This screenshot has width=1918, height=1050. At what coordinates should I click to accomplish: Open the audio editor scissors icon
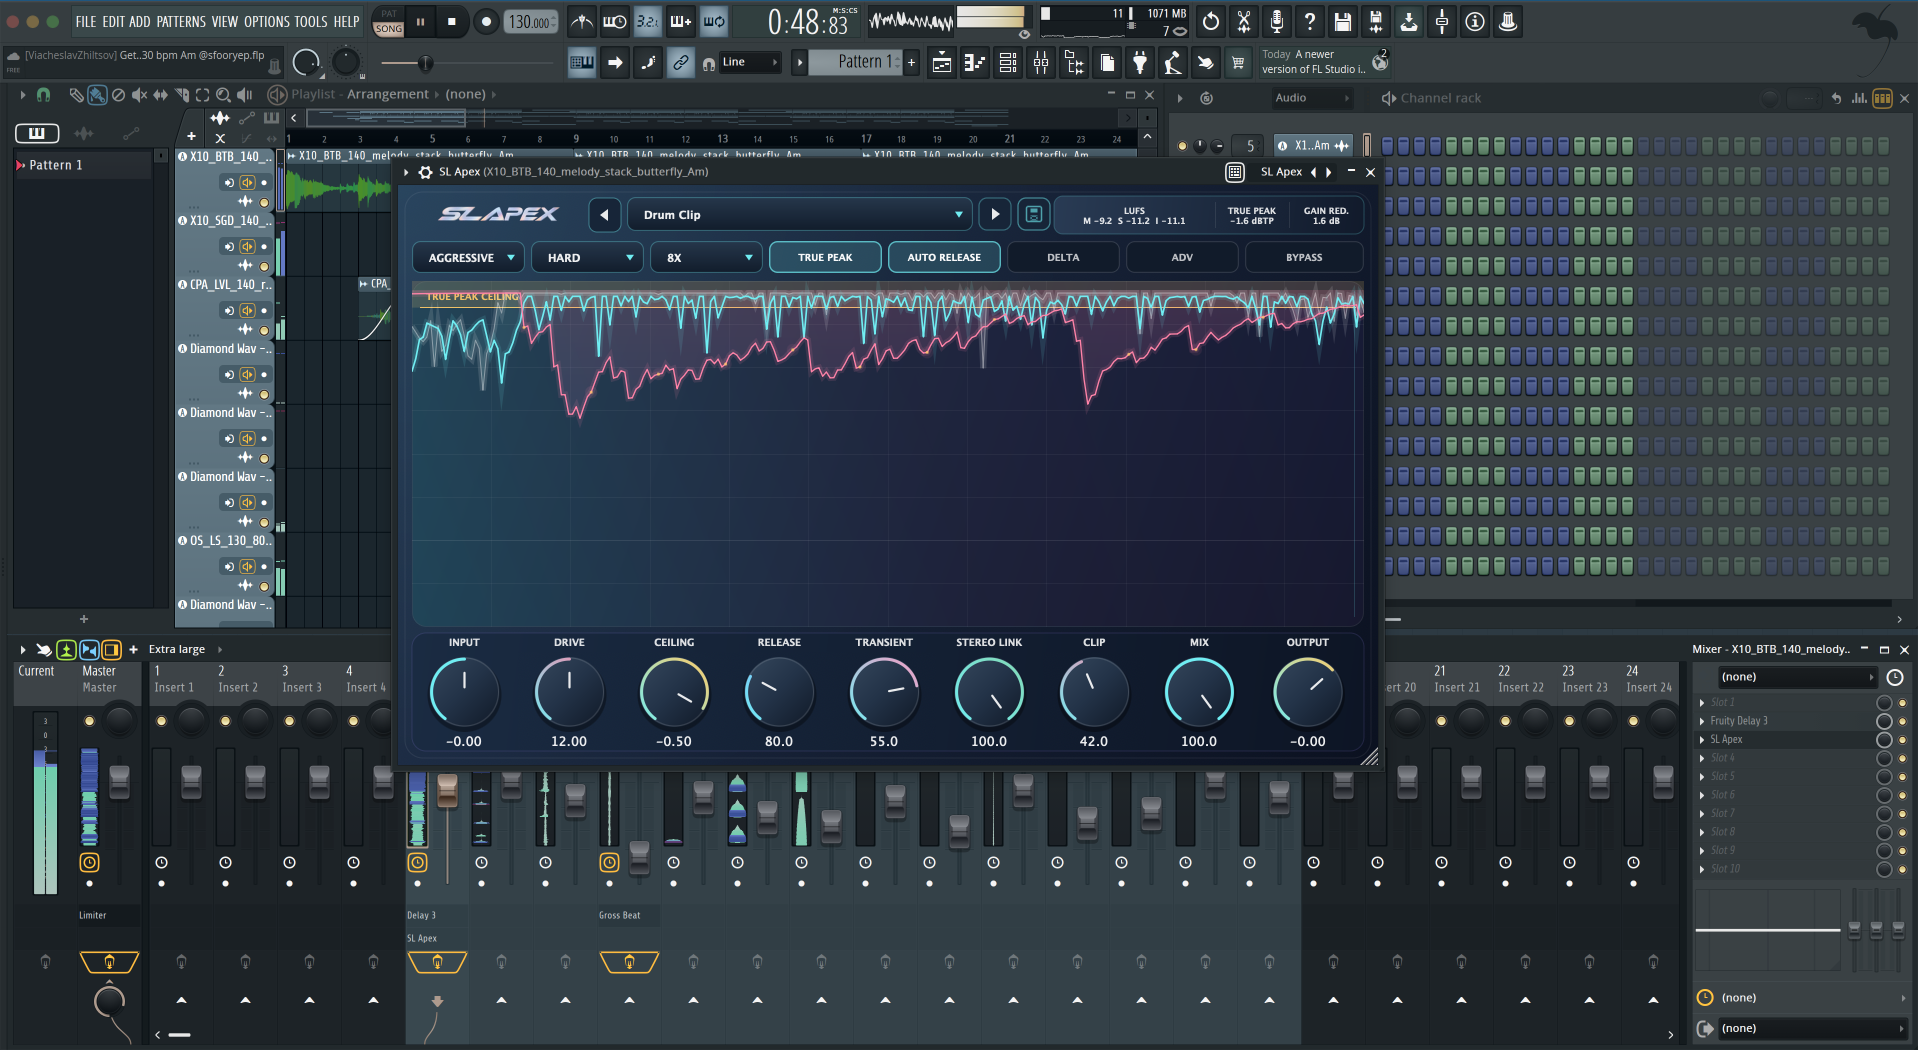(x=1244, y=21)
